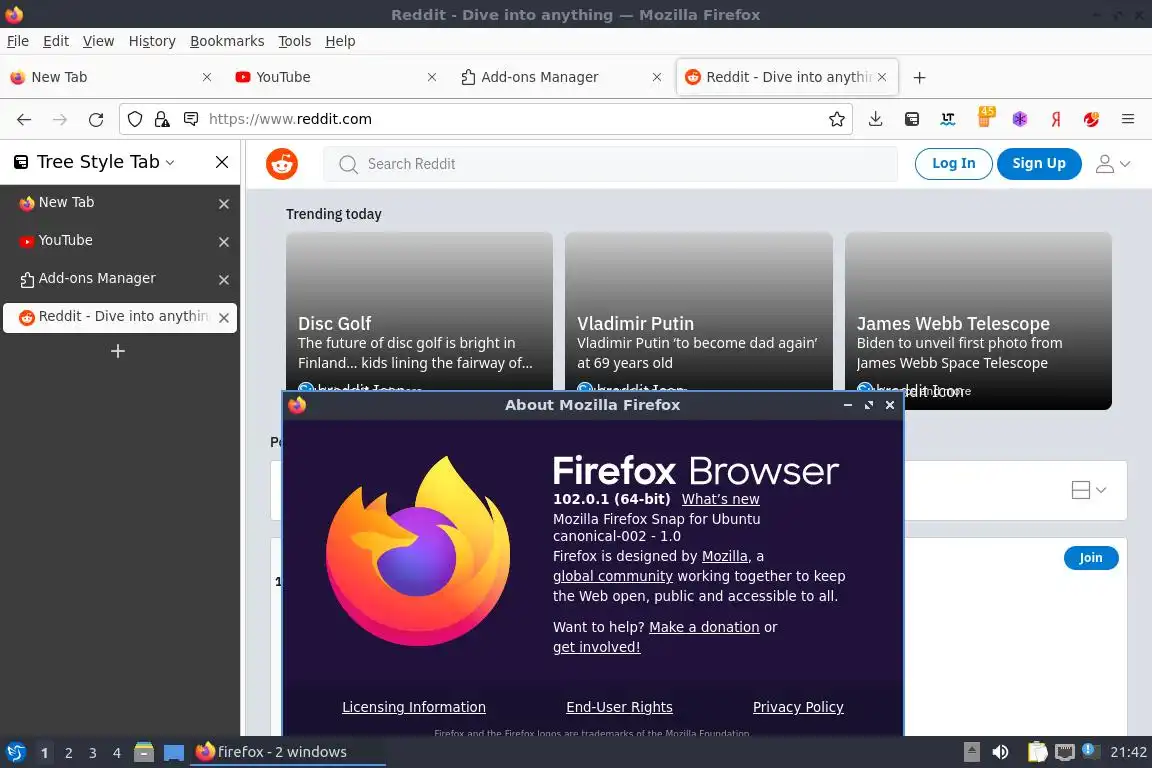
Task: Bookmark this page with the star icon
Action: (x=836, y=119)
